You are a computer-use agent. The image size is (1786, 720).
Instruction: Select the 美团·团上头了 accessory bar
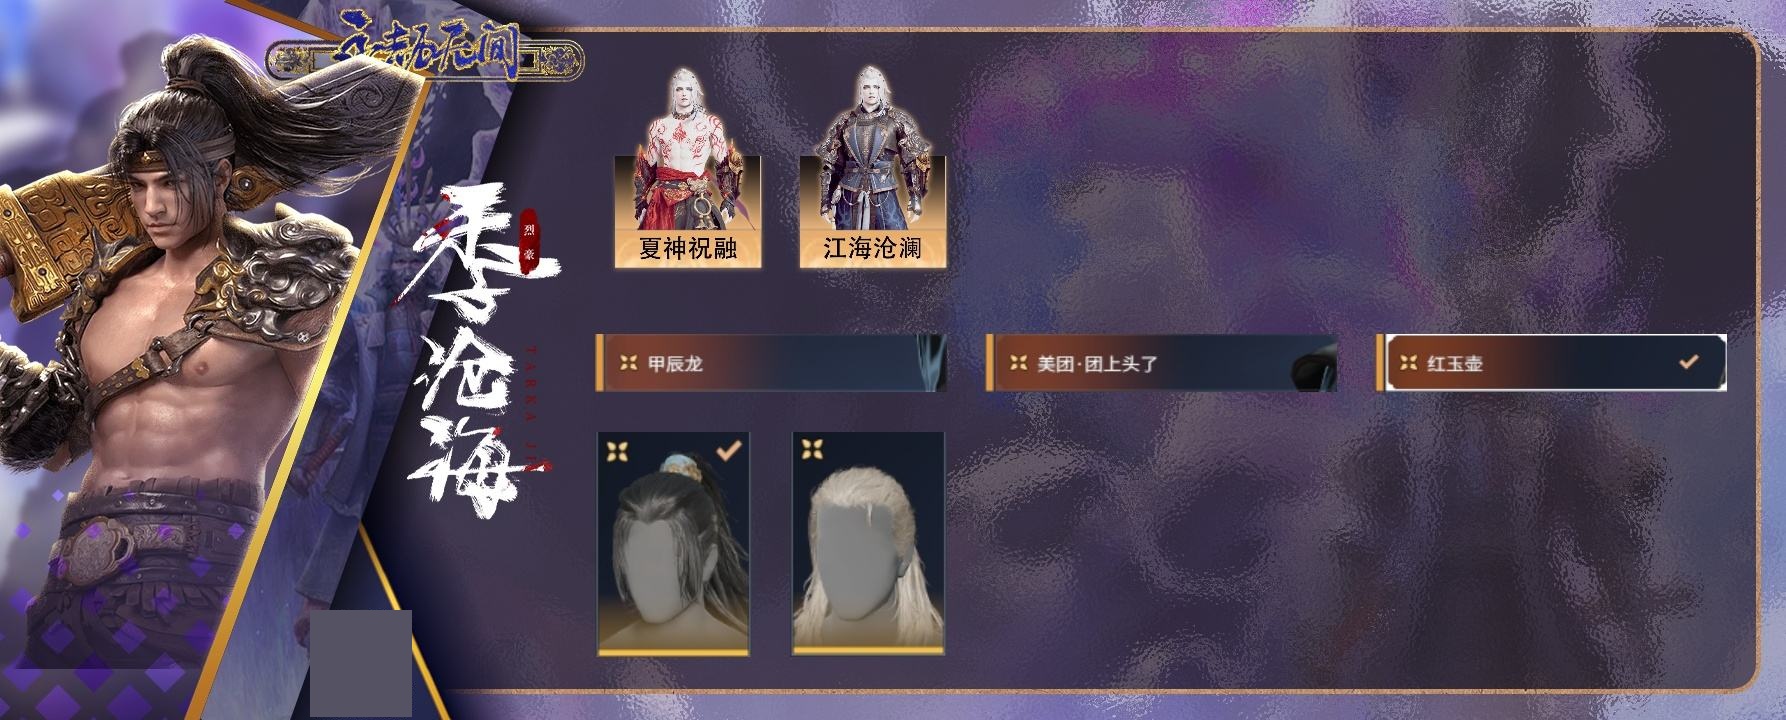point(1161,363)
